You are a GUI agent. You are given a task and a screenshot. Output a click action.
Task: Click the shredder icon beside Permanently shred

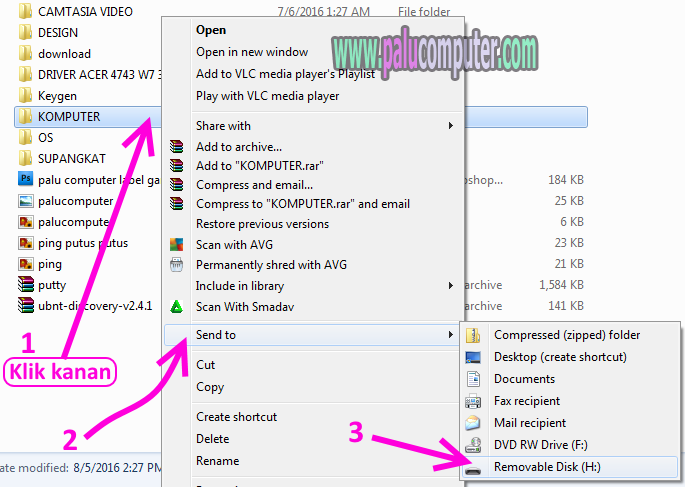[x=176, y=265]
